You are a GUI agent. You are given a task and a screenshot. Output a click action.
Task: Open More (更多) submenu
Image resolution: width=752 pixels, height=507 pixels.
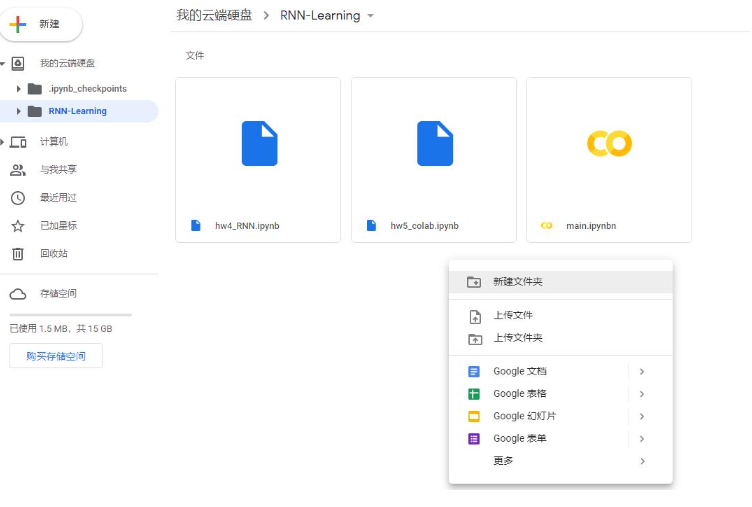(561, 461)
